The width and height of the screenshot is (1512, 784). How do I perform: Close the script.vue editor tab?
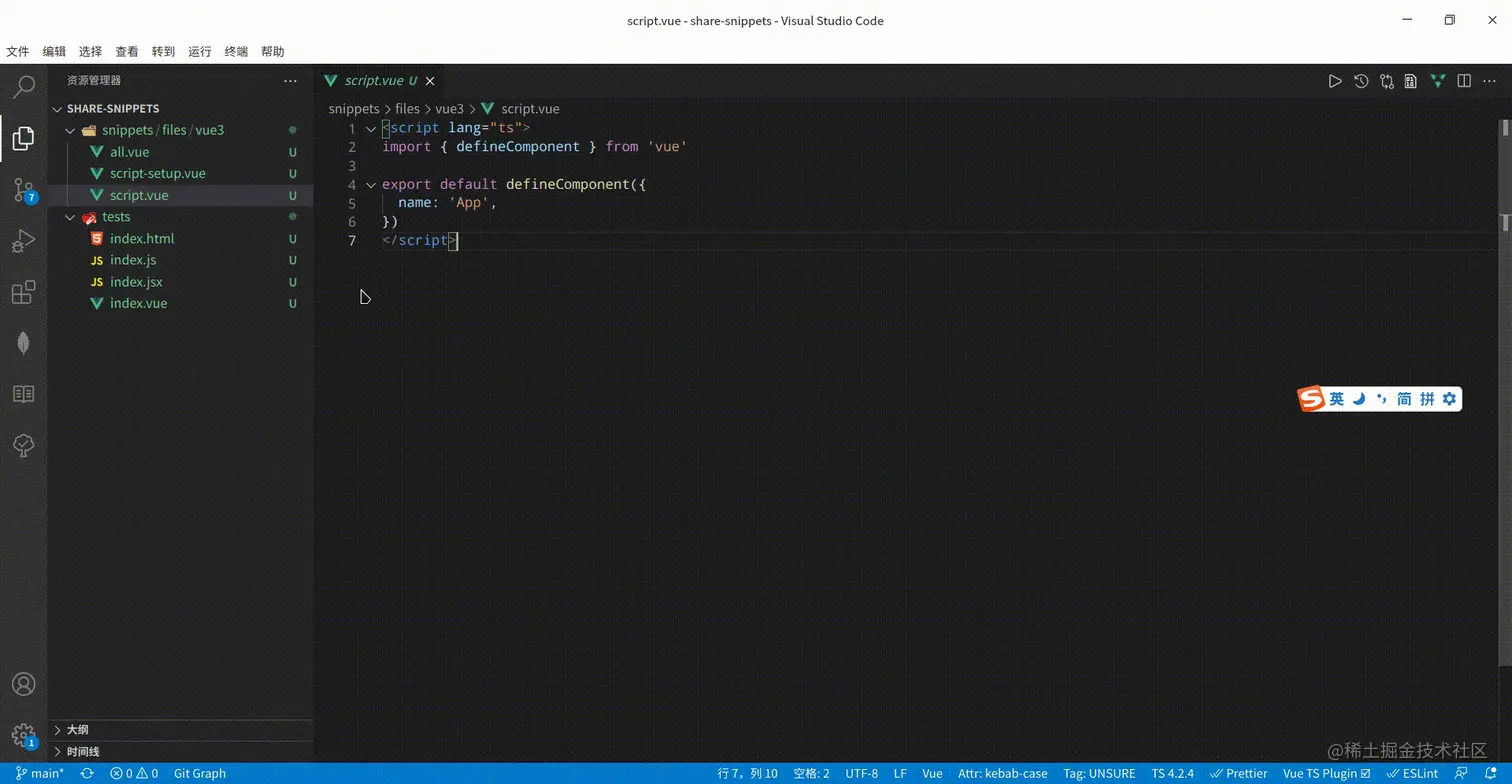coord(430,81)
